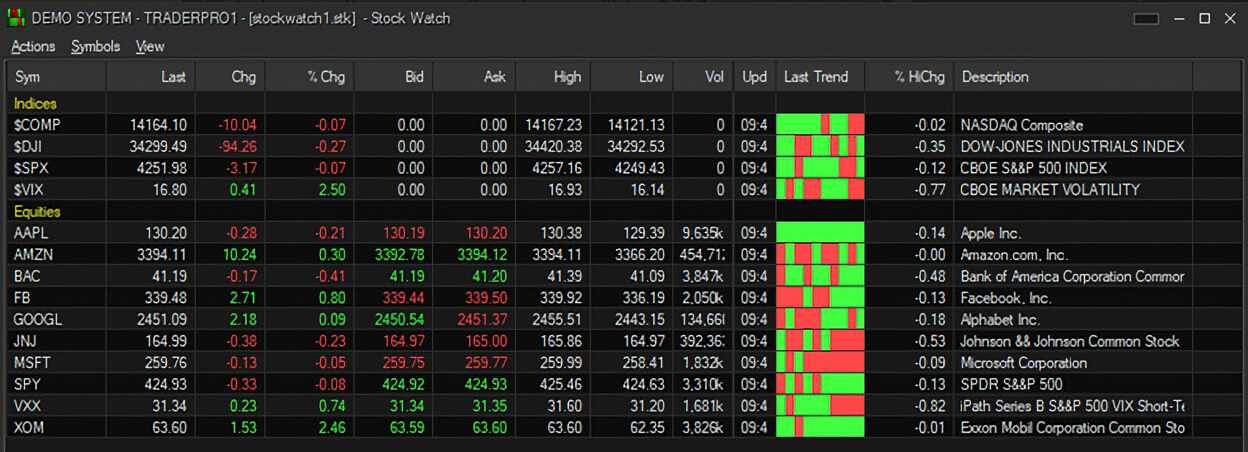Select the MSFT symbol

[31, 363]
